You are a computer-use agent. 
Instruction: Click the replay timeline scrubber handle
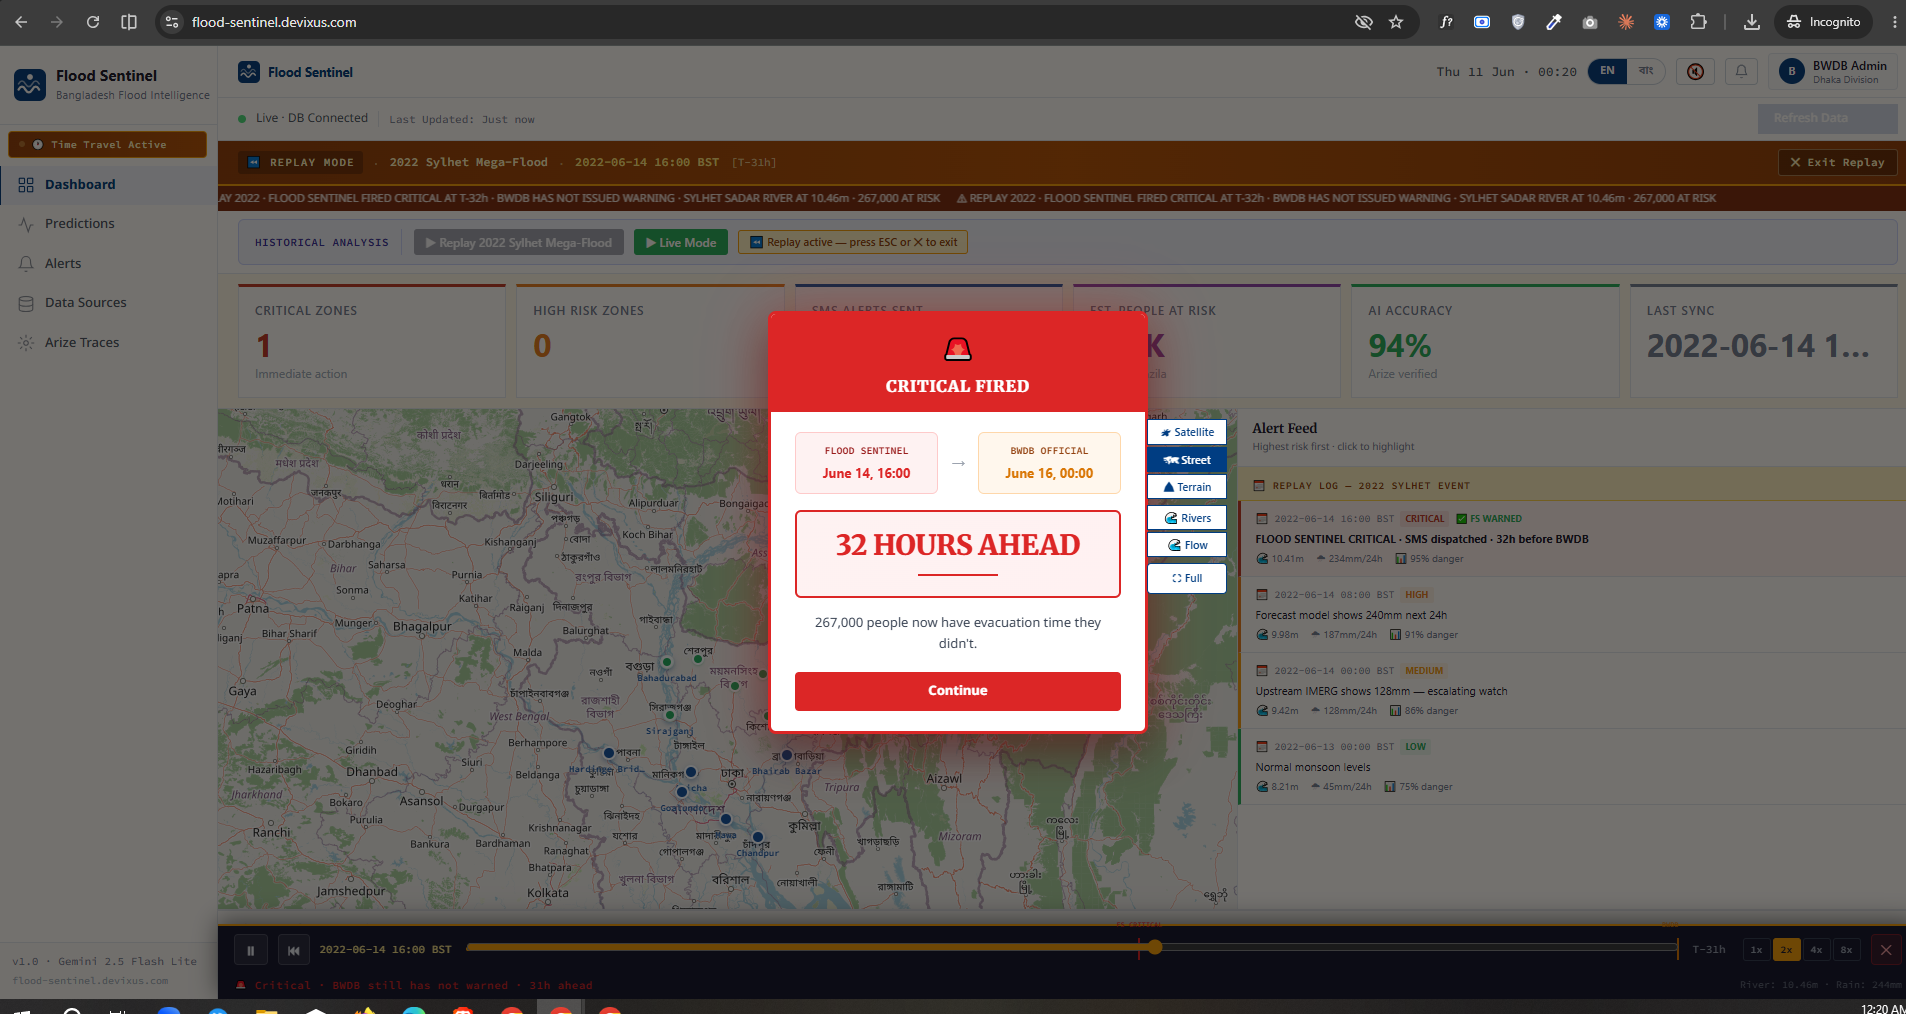1155,947
